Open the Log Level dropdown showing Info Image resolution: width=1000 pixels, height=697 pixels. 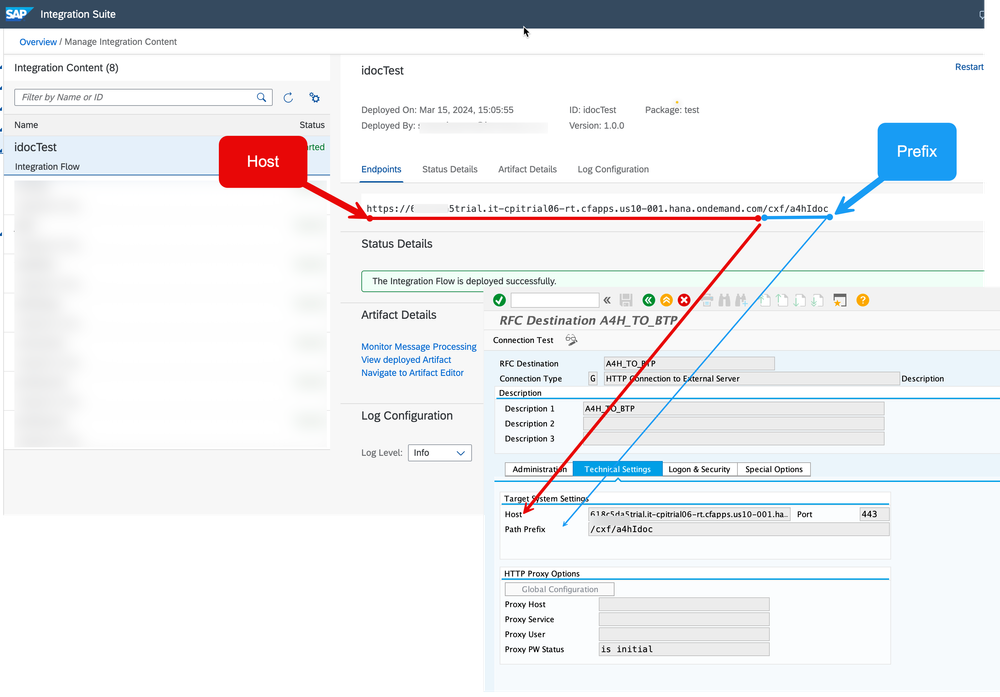[440, 452]
